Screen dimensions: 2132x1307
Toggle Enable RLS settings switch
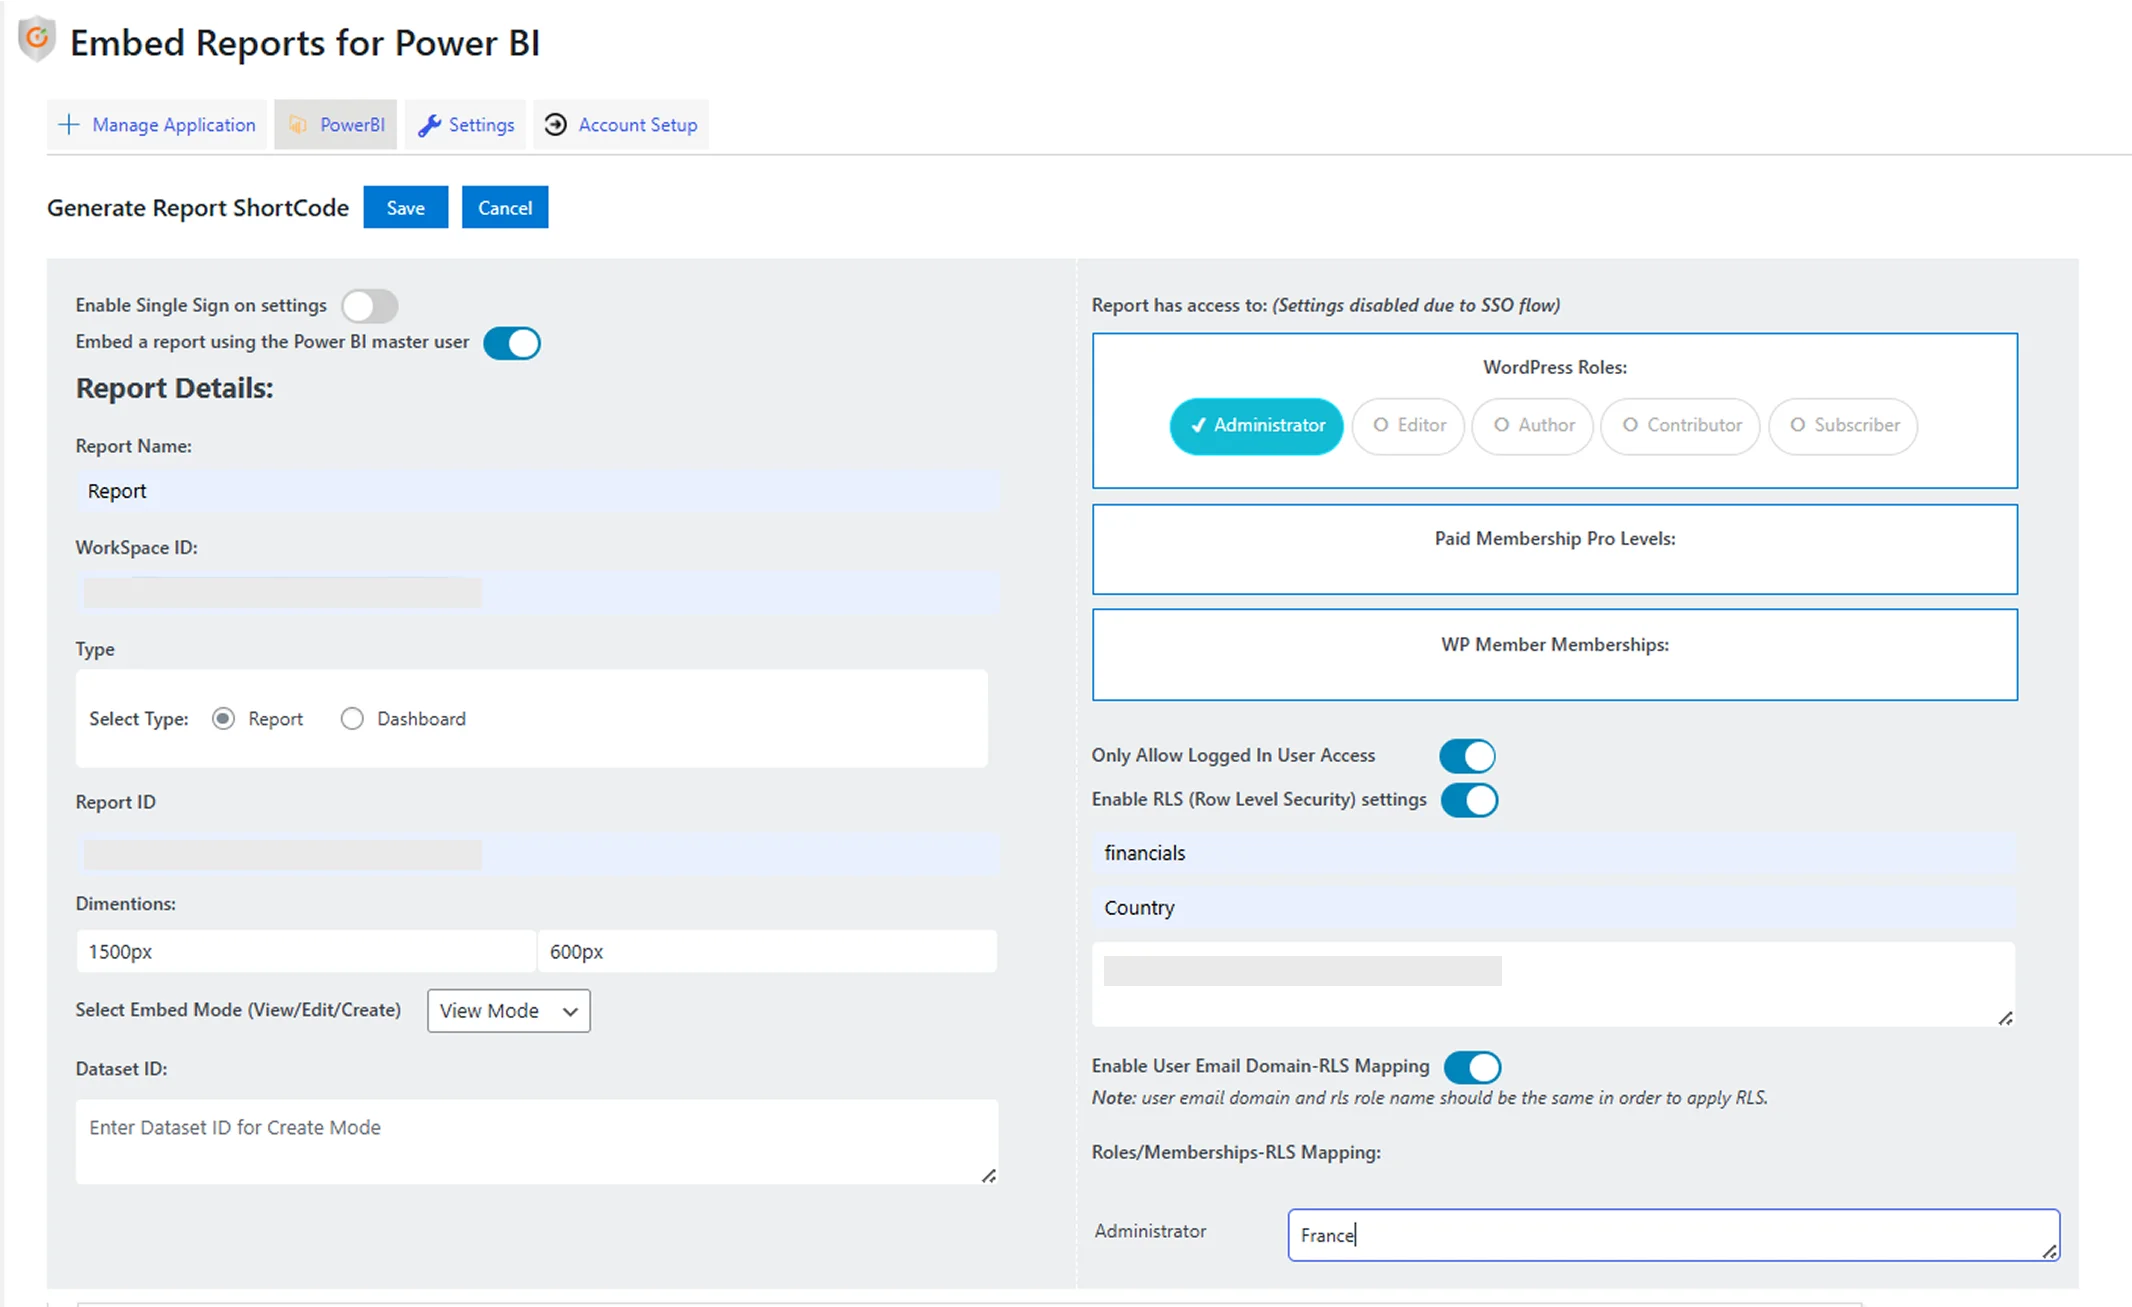pos(1469,800)
